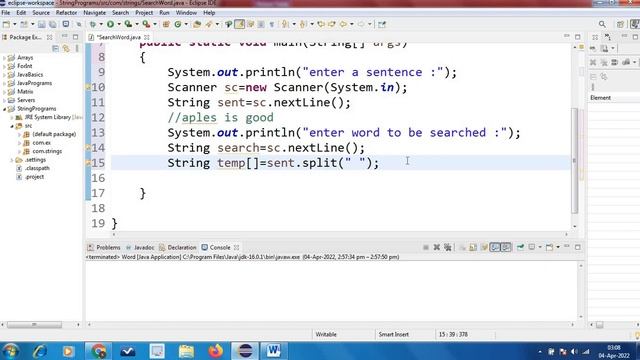Open Chrome from the taskbar
The width and height of the screenshot is (640, 360).
click(98, 351)
